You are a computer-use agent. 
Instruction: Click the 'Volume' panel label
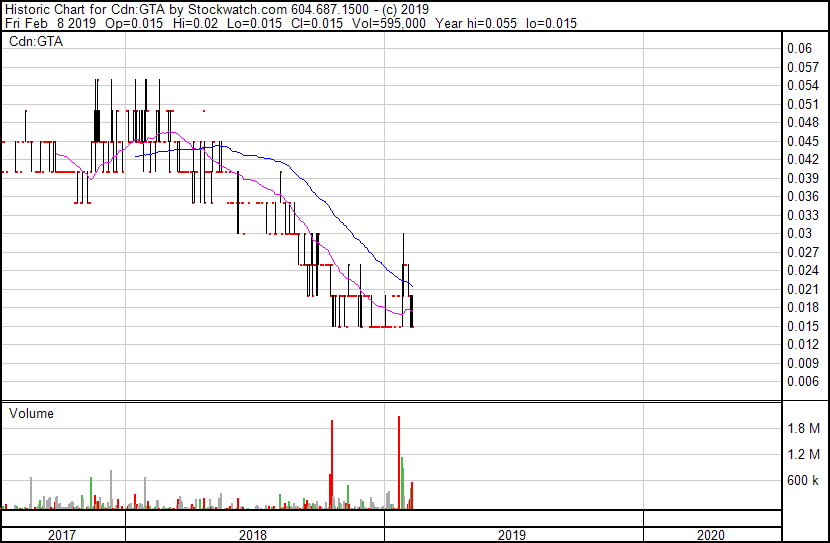click(31, 413)
